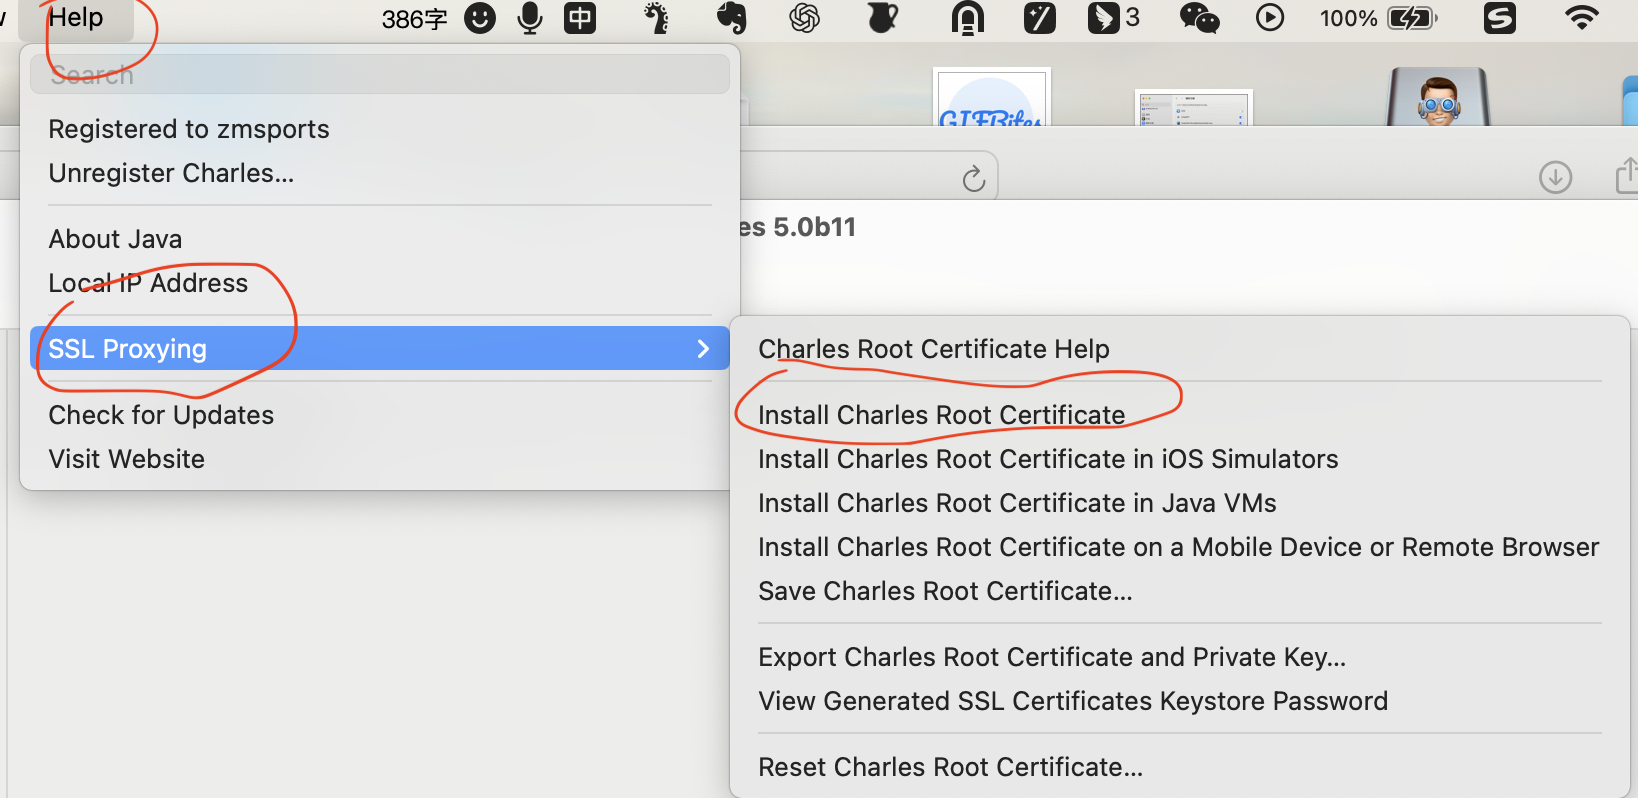Click the browser reload button
Image resolution: width=1638 pixels, height=798 pixels.
point(974,179)
